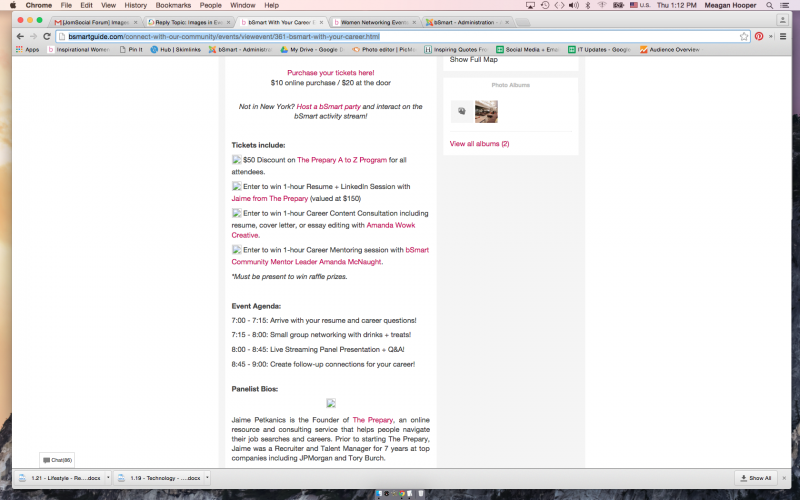Viewport: 800px width, 500px height.
Task: Open the Jaime from The Prepary link
Action: pyautogui.click(x=270, y=198)
